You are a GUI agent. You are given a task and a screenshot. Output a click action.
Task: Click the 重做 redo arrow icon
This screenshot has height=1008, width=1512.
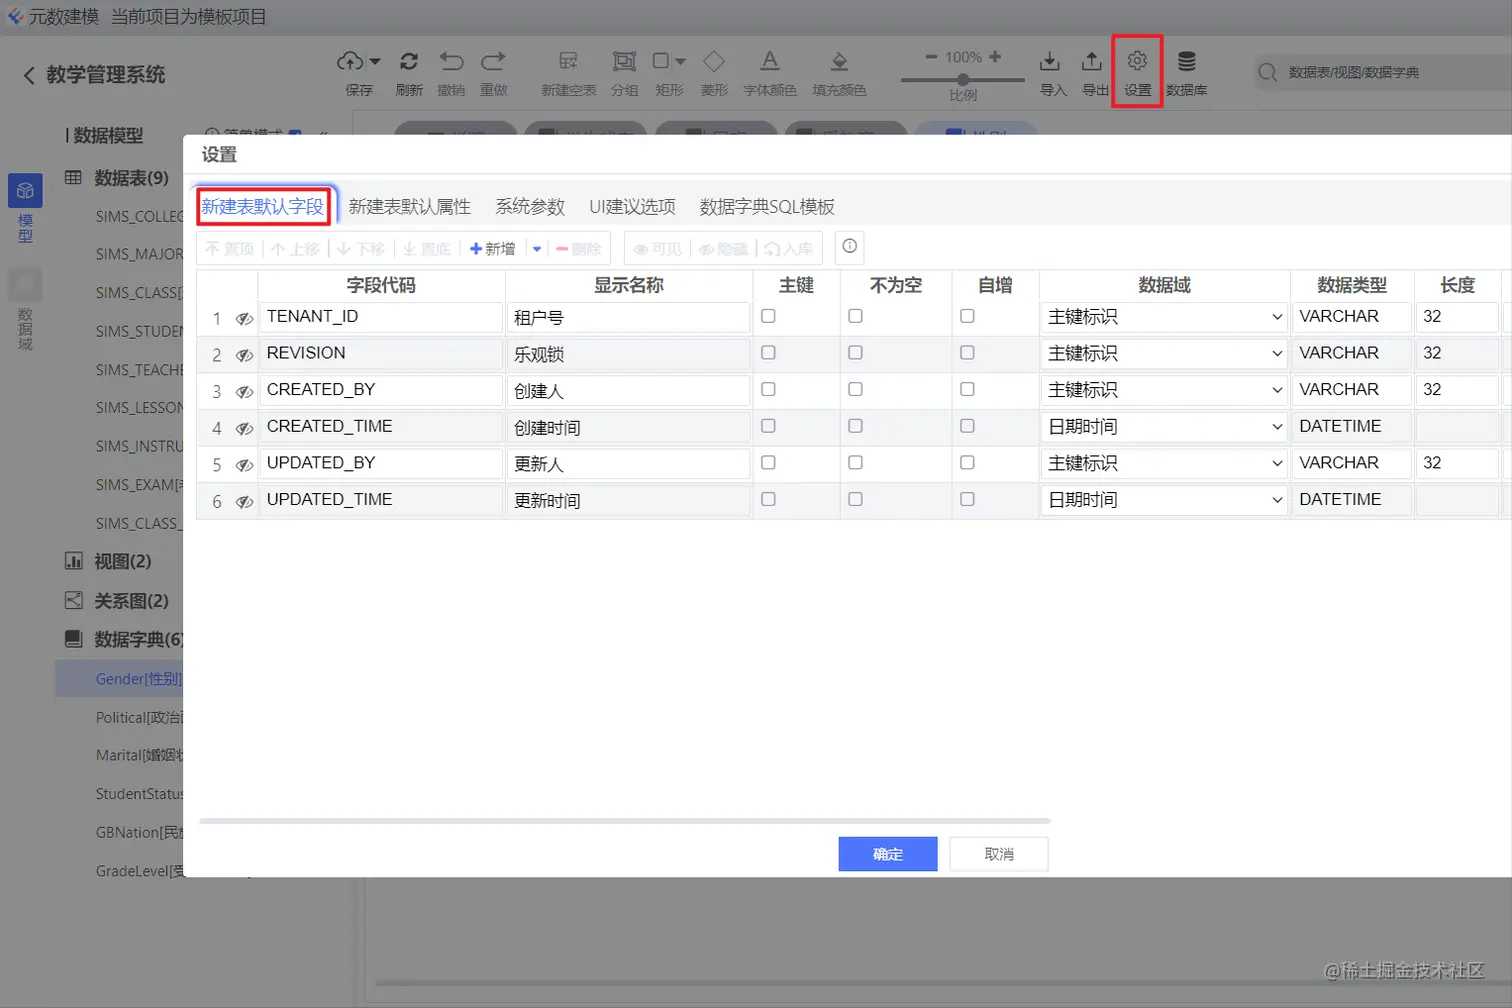click(x=493, y=61)
